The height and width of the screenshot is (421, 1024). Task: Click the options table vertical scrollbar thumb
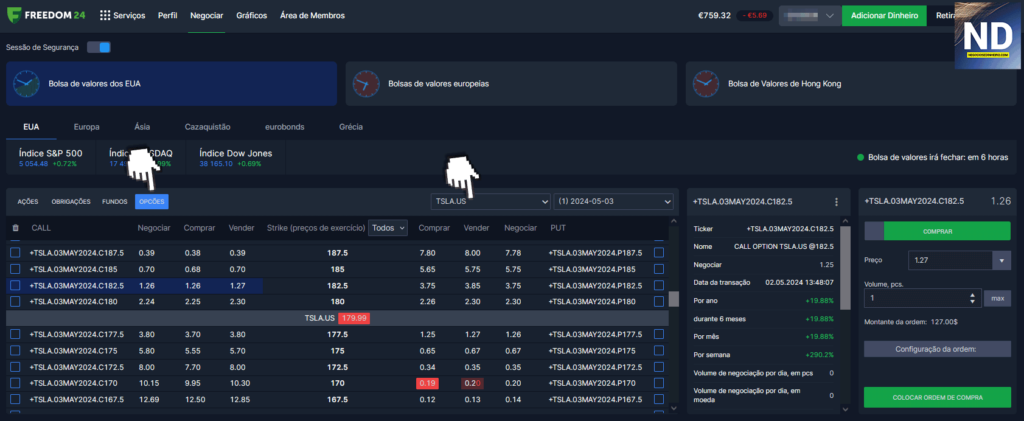point(673,299)
